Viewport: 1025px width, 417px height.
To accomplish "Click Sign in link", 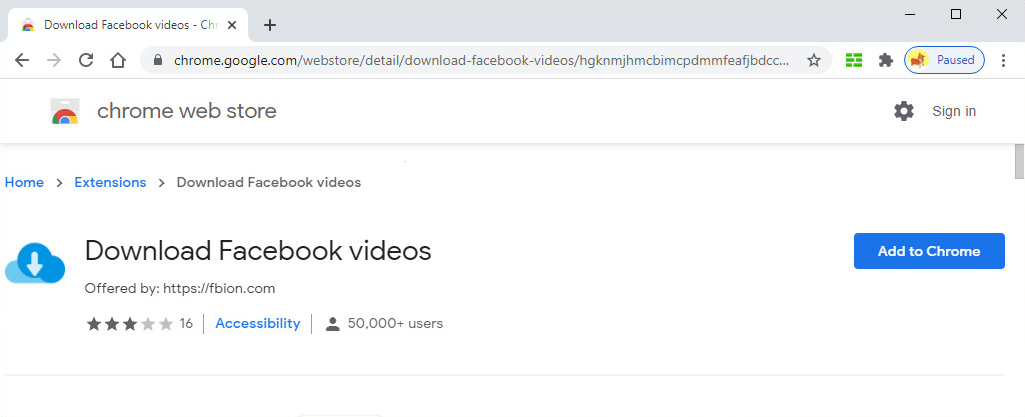I will pos(954,111).
